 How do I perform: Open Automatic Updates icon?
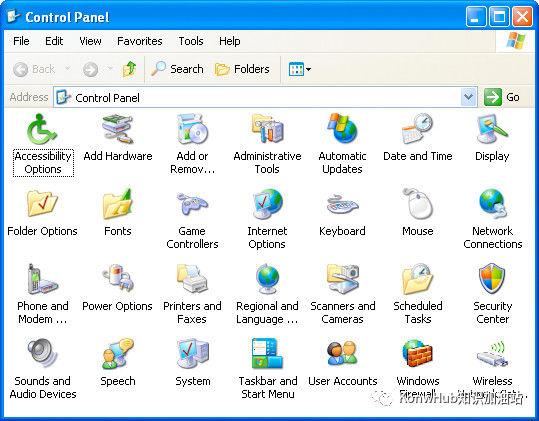pos(342,129)
